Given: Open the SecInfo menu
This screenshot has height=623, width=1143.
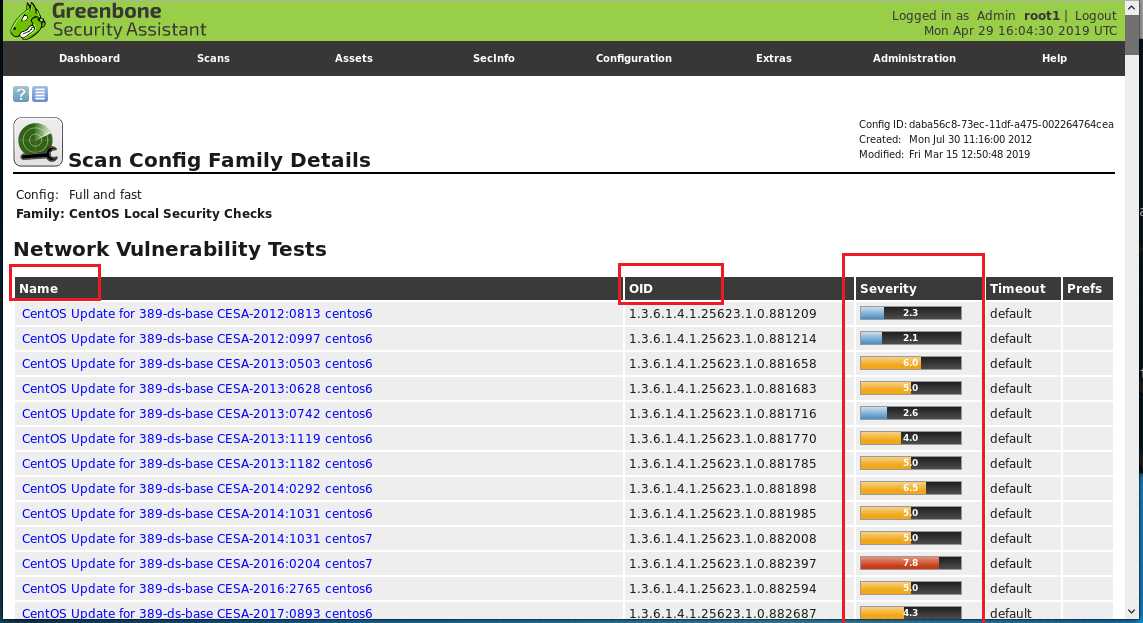Looking at the screenshot, I should point(494,58).
